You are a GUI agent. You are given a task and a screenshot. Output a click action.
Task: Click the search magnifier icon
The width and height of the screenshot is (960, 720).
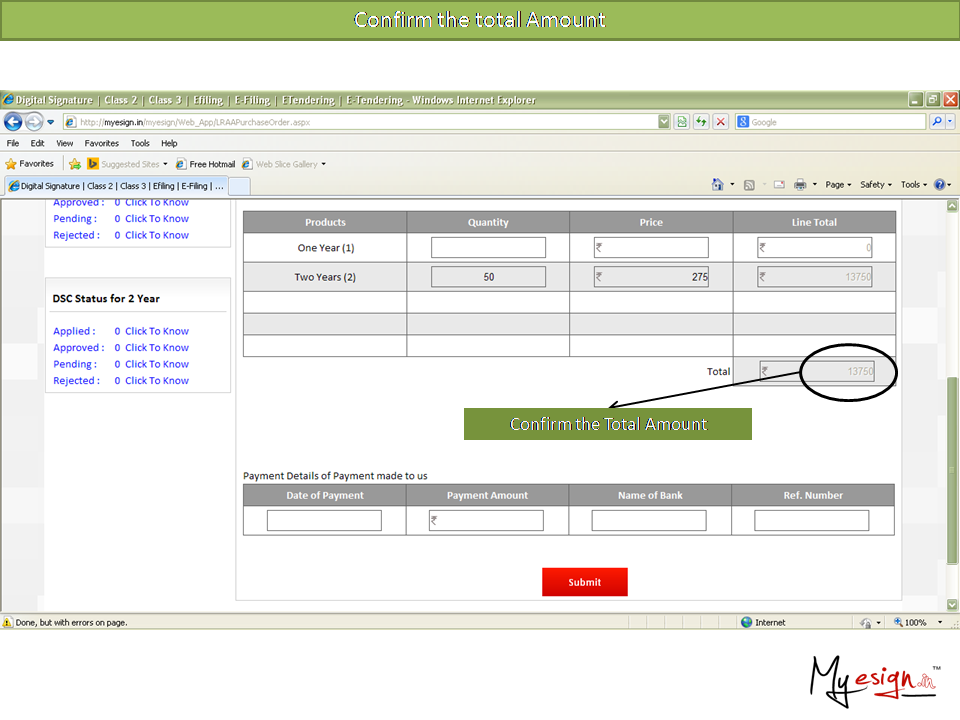point(937,122)
